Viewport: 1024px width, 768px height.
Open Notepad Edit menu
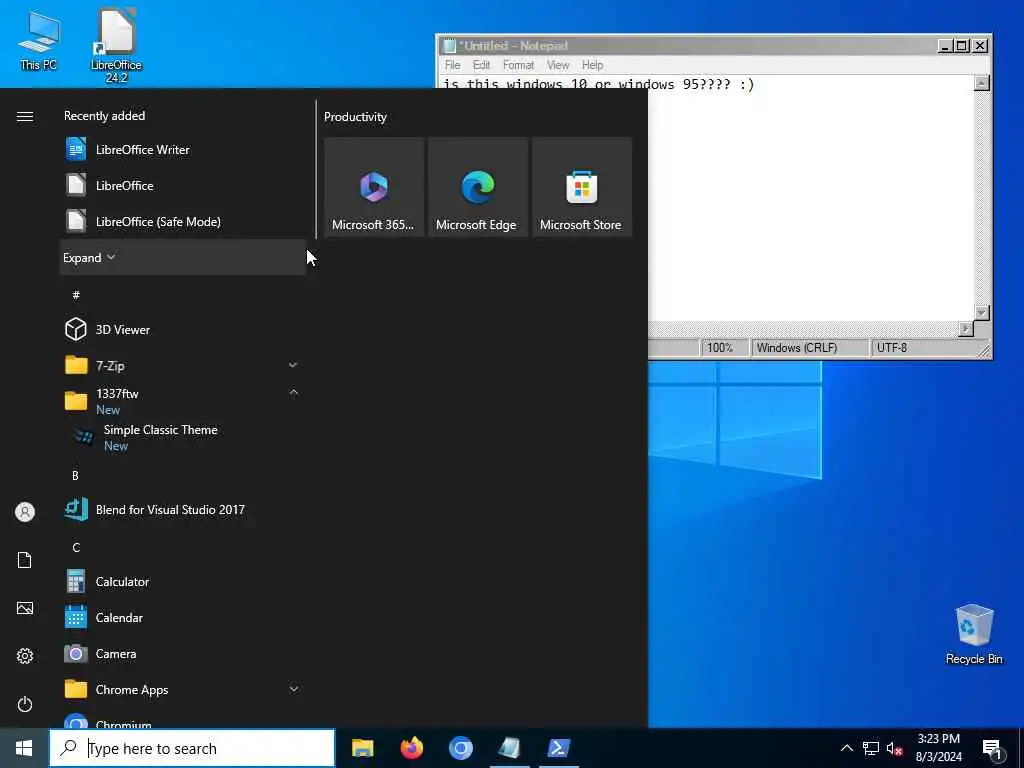[x=481, y=65]
